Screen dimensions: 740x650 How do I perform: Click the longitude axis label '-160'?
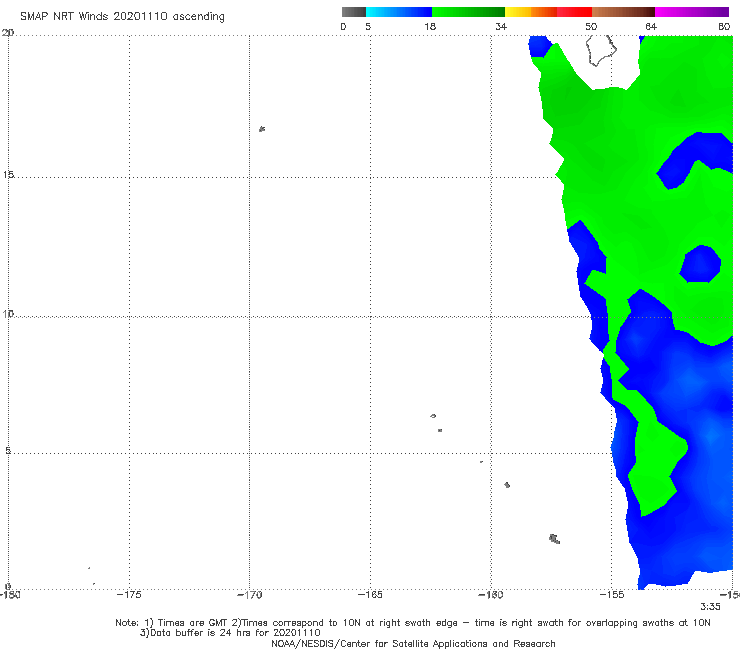pyautogui.click(x=491, y=595)
